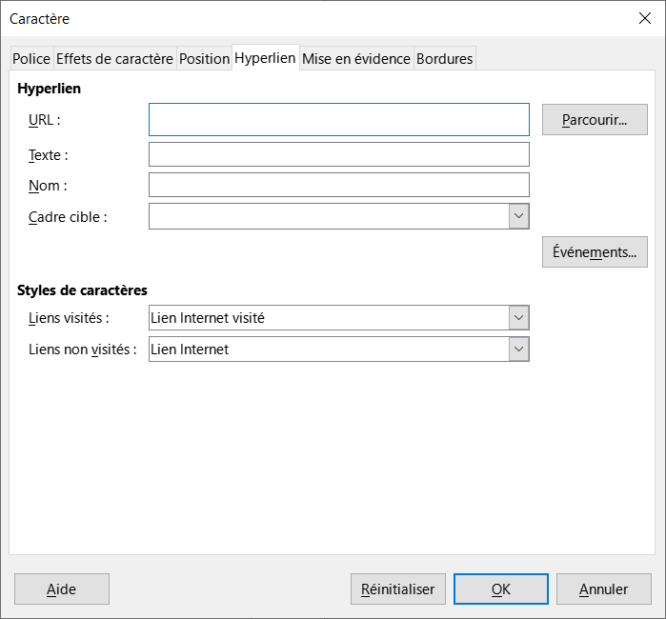This screenshot has height=619, width=666.
Task: Click inside the Nom text box
Action: pyautogui.click(x=339, y=185)
